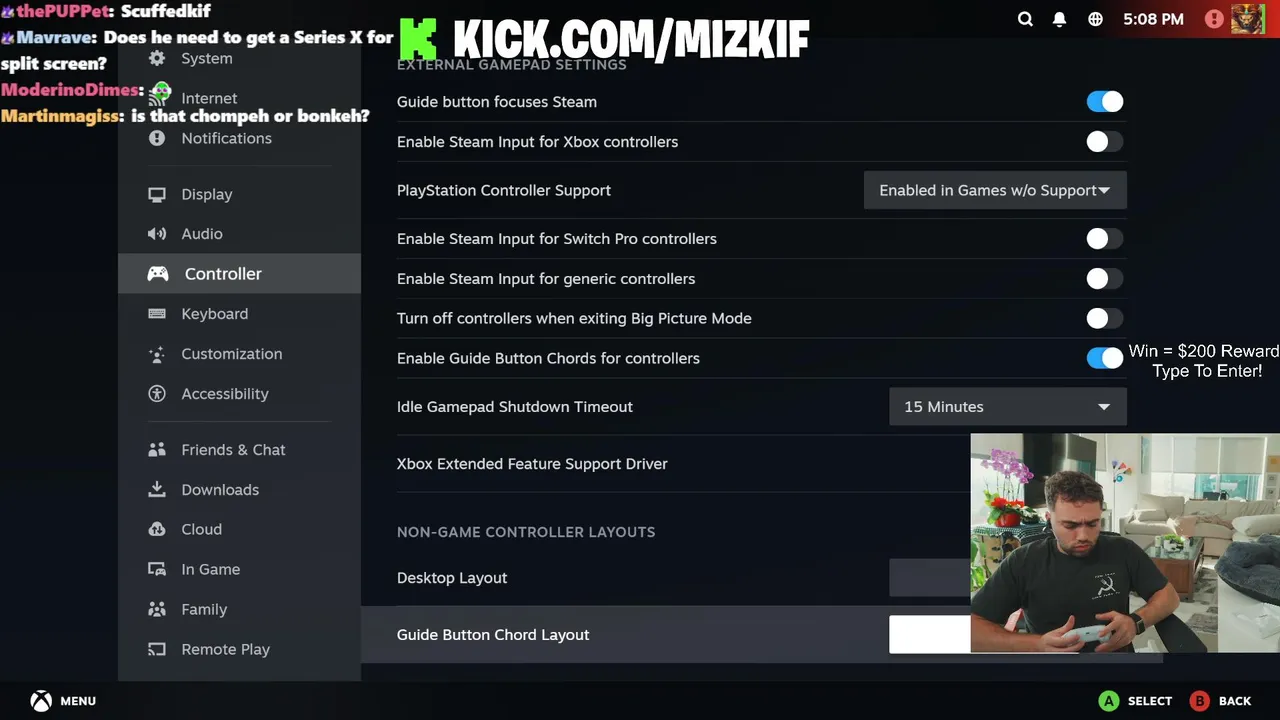Toggle Turn off controllers when exiting Big Picture
The height and width of the screenshot is (720, 1280).
1105,319
